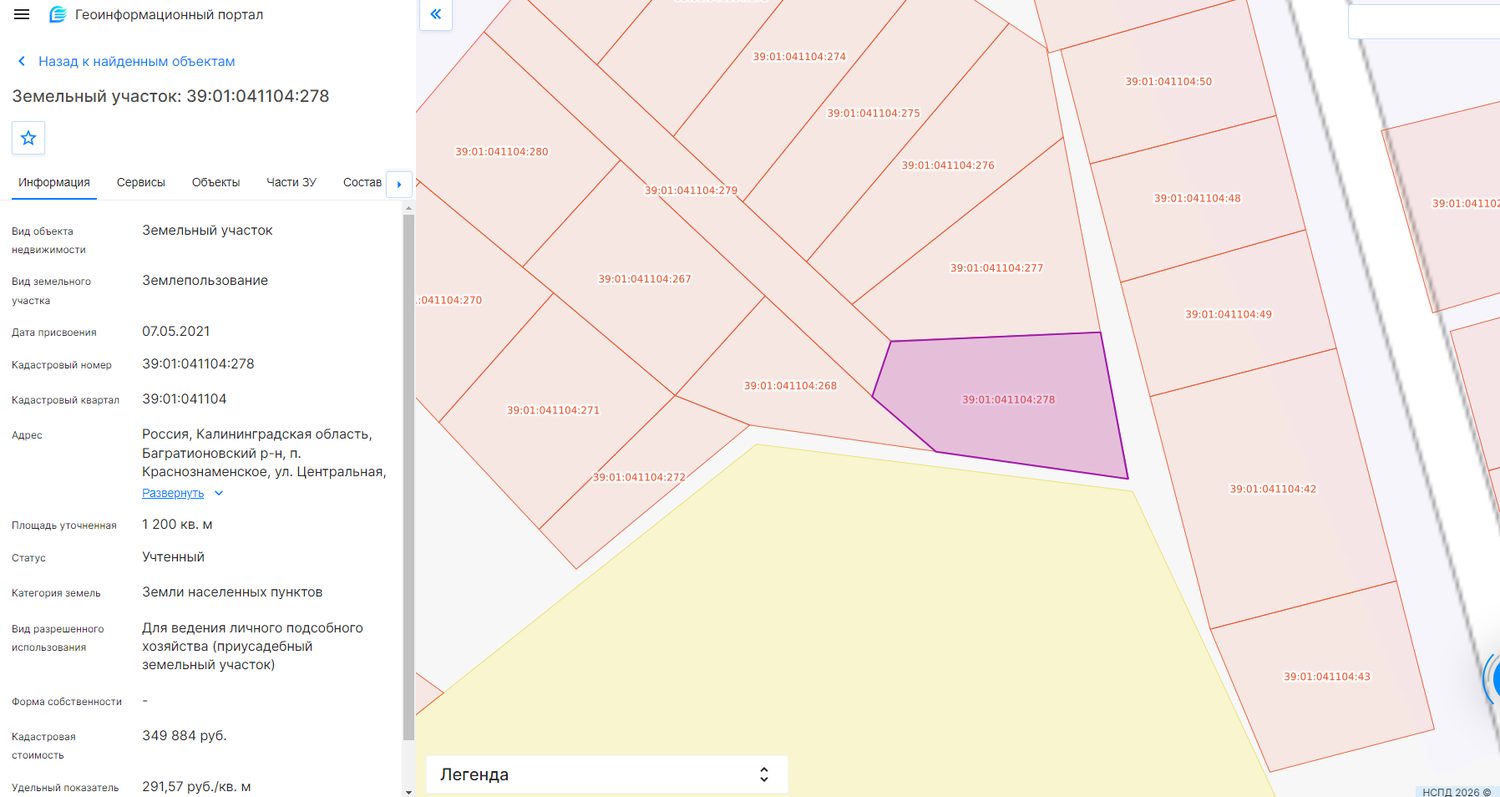
Task: Select parcel 39:01:041104:271 on the map
Action: point(553,411)
